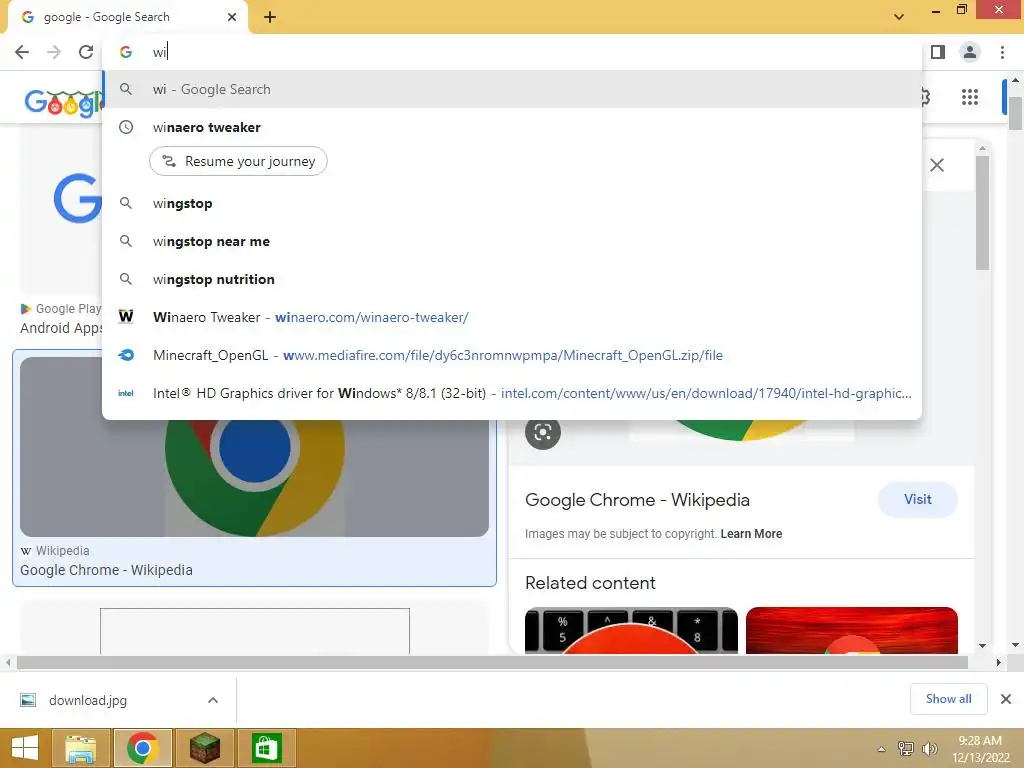
Task: Click the page's main vertical scrollbar thumb
Action: click(x=1015, y=114)
